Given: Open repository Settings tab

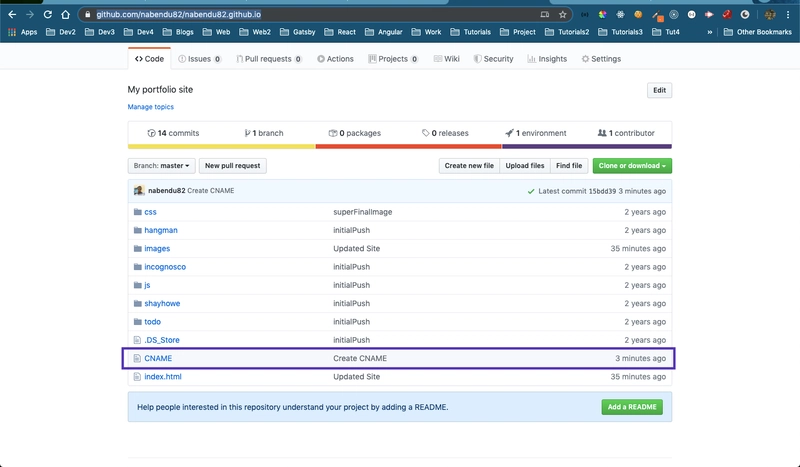Looking at the screenshot, I should point(601,59).
